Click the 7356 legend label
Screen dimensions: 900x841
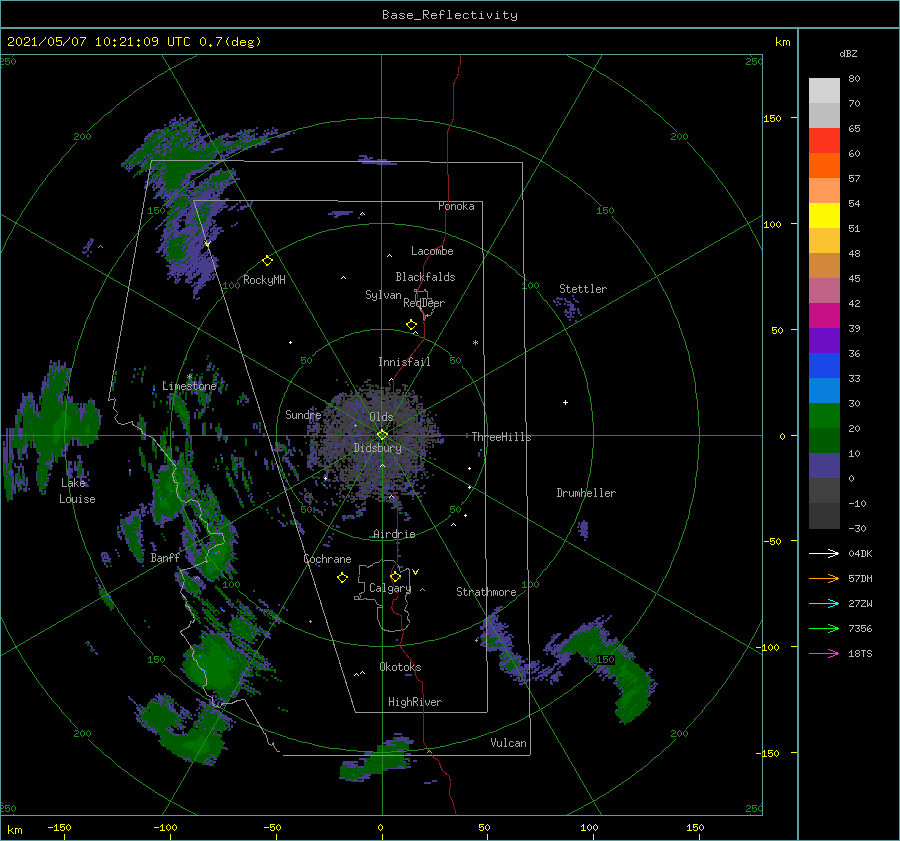[860, 629]
